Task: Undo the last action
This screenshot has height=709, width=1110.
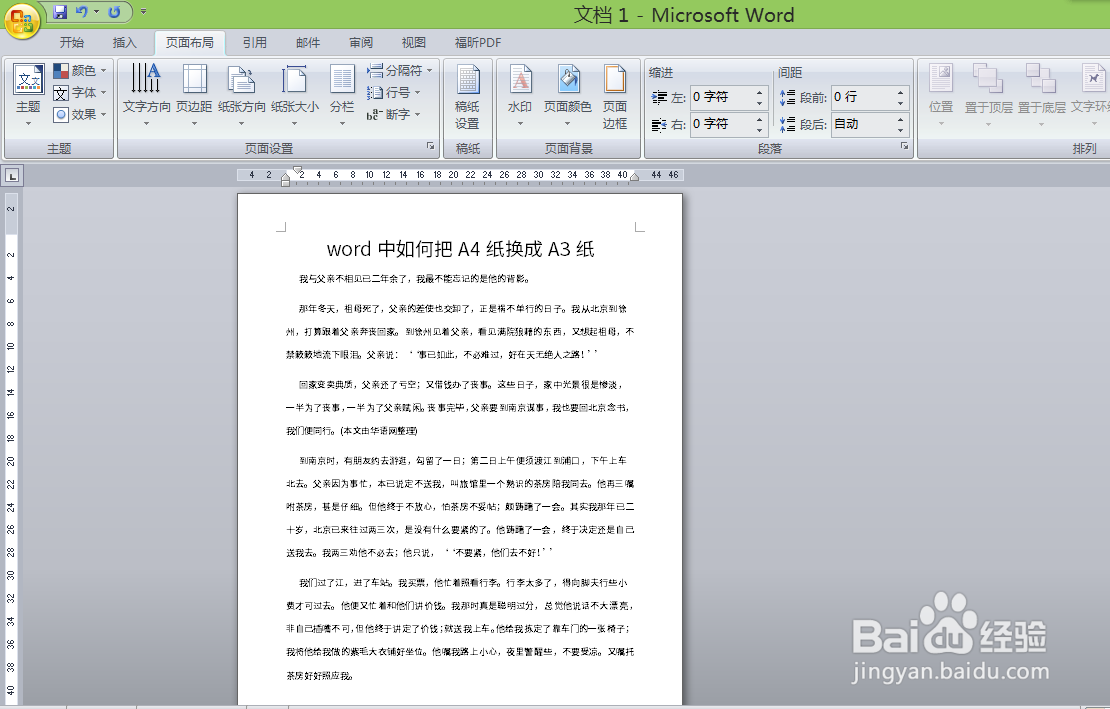Action: (82, 12)
